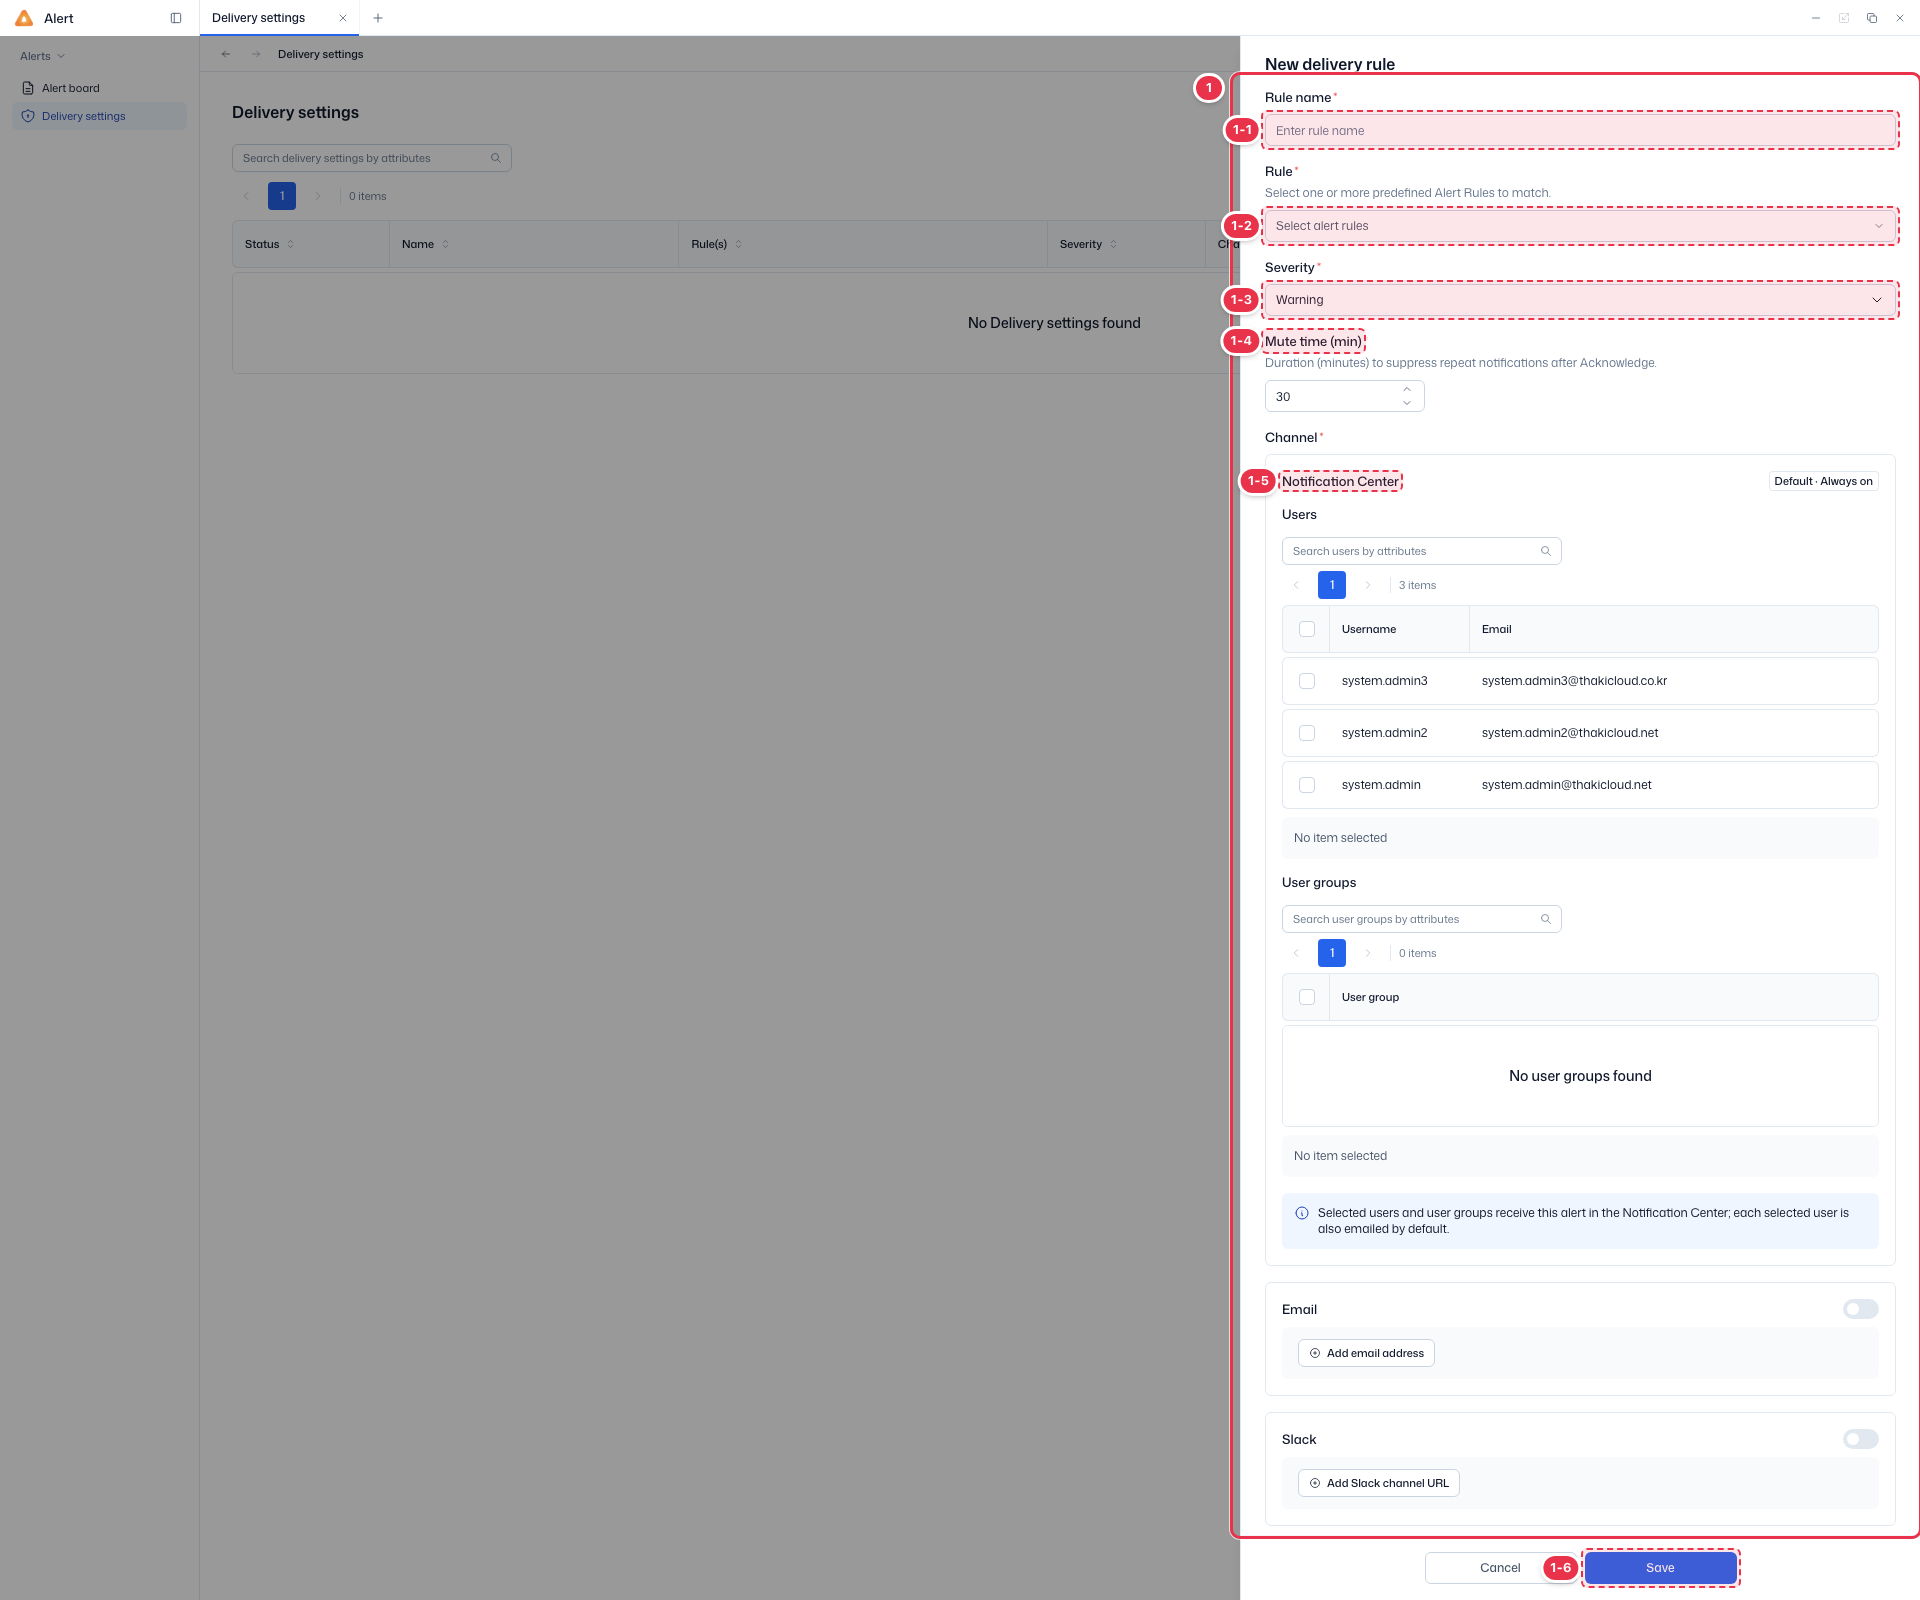This screenshot has height=1600, width=1920.
Task: Close the Delivery settings tab
Action: click(343, 18)
